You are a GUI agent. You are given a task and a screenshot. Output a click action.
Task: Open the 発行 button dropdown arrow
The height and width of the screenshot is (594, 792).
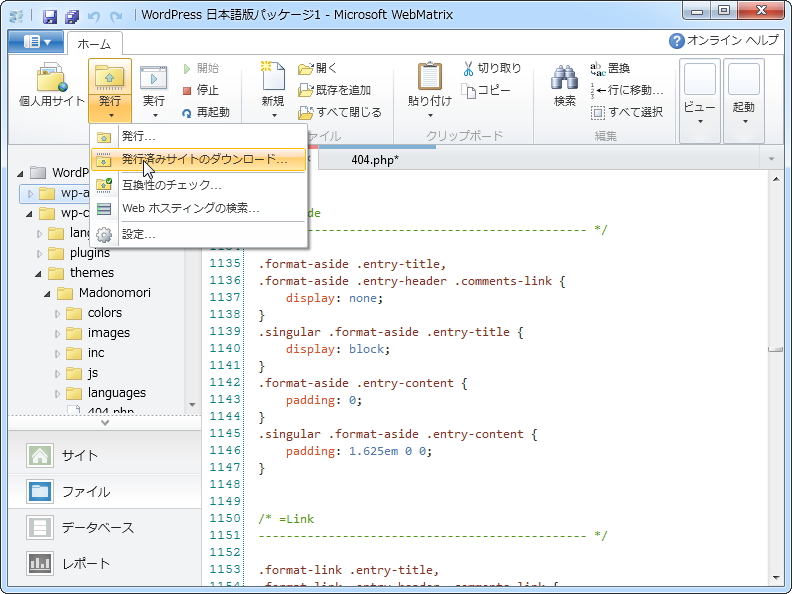click(111, 116)
